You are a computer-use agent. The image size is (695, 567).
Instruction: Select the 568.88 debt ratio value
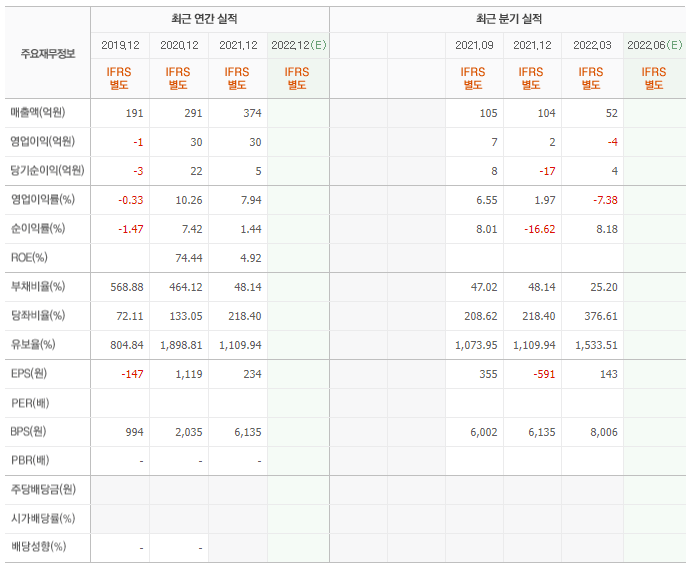pyautogui.click(x=127, y=287)
